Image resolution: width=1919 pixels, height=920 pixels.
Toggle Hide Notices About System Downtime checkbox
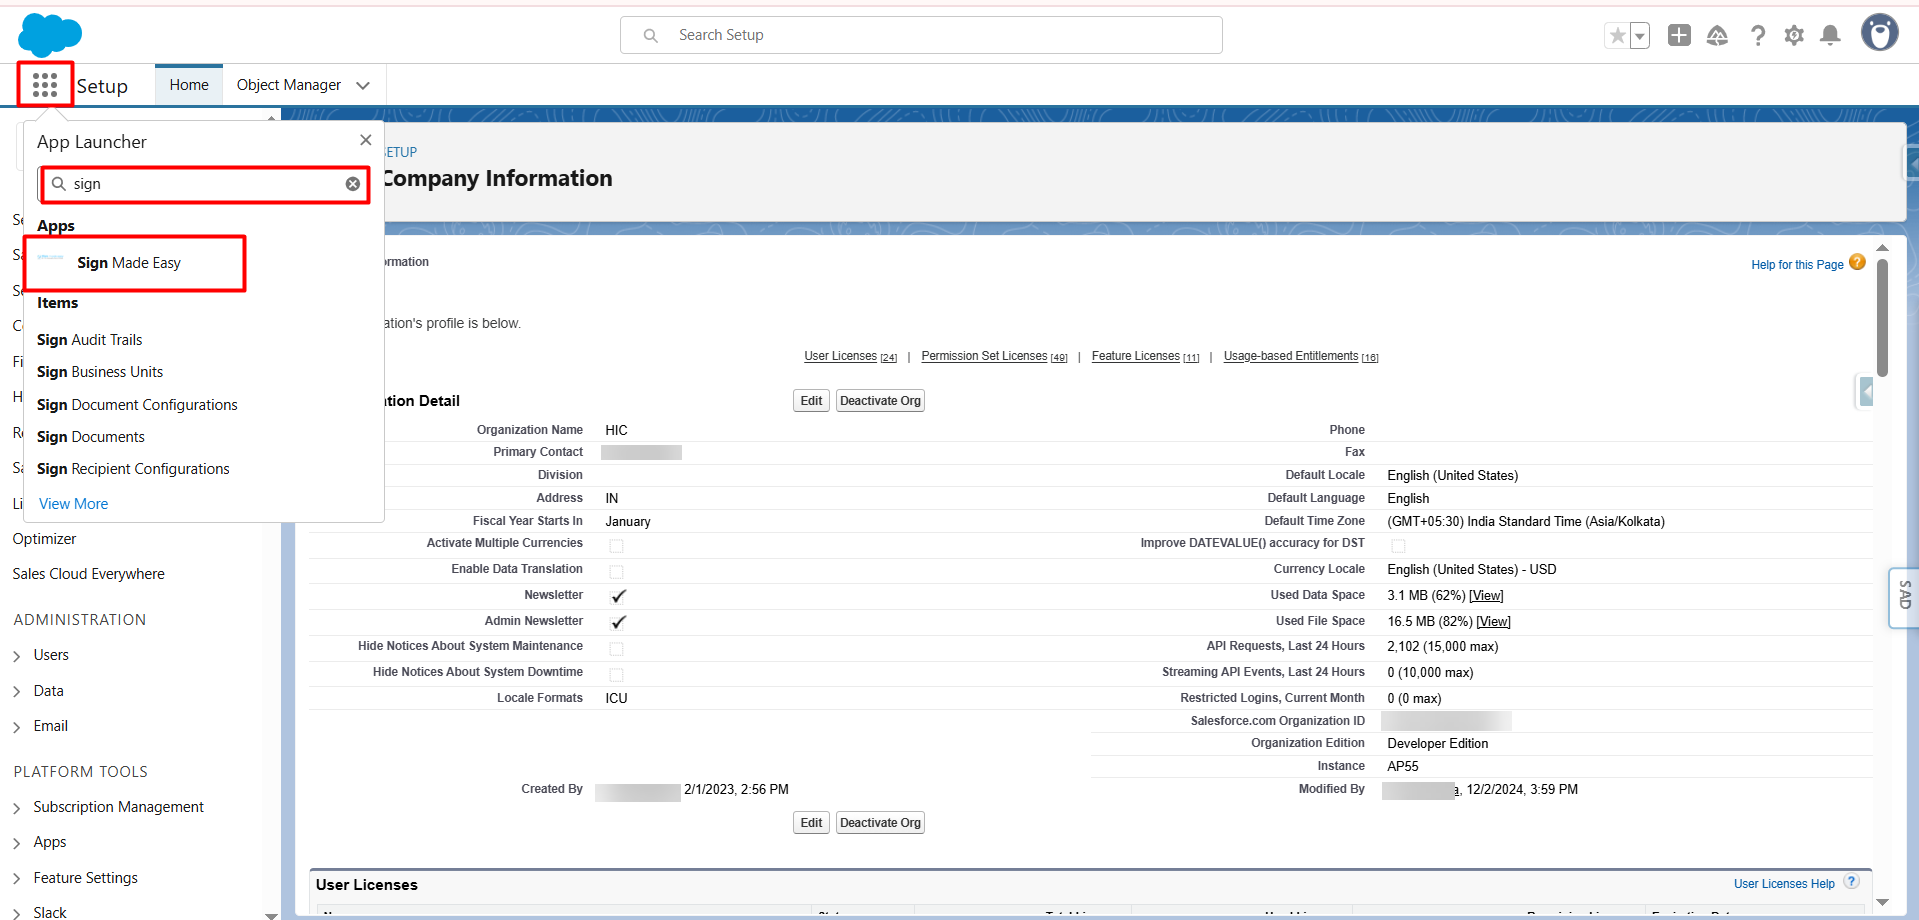616,675
